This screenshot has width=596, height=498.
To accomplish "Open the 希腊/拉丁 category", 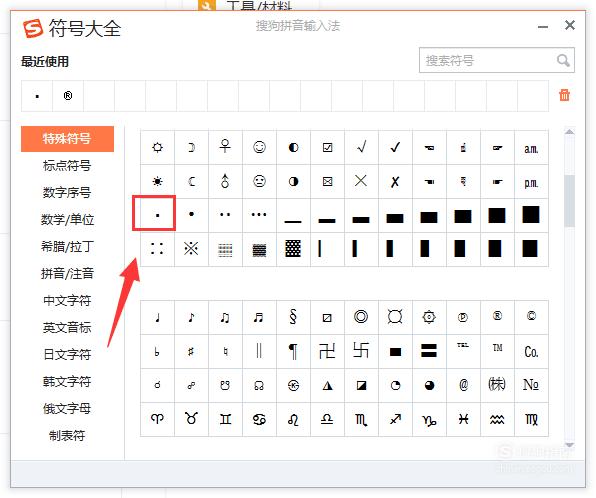I will coord(67,247).
